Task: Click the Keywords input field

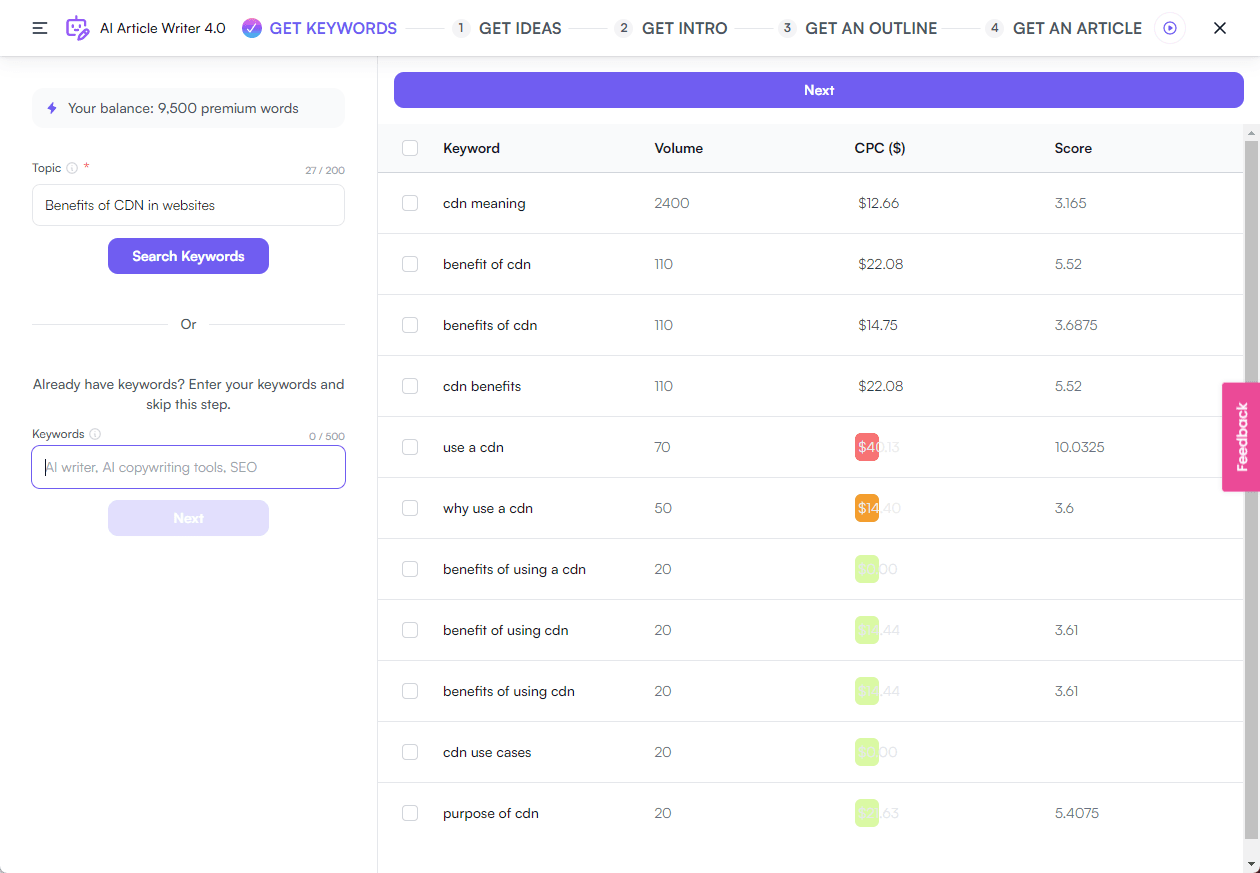Action: tap(188, 467)
